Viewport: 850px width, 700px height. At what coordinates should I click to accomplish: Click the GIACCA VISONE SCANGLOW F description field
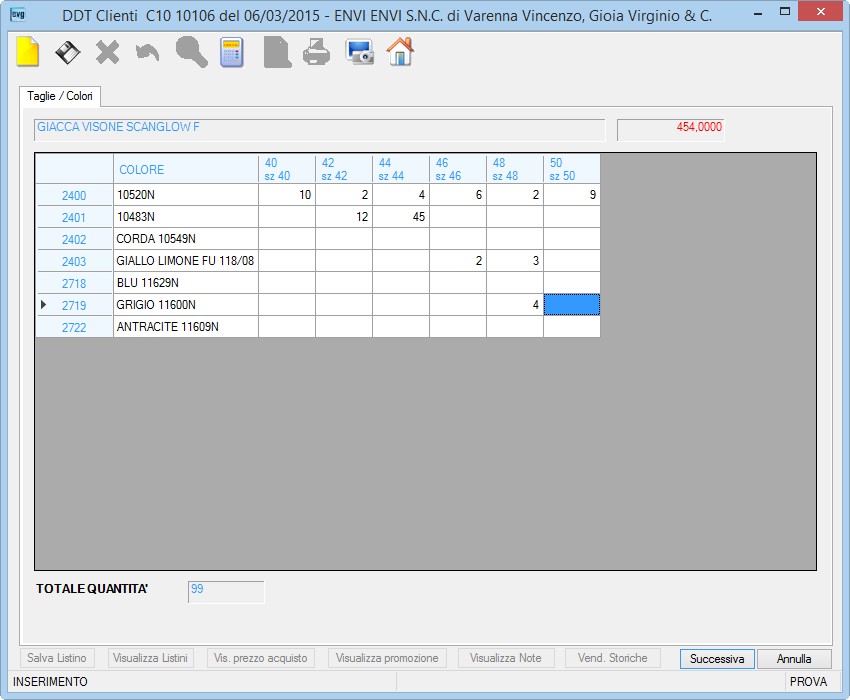pyautogui.click(x=319, y=130)
